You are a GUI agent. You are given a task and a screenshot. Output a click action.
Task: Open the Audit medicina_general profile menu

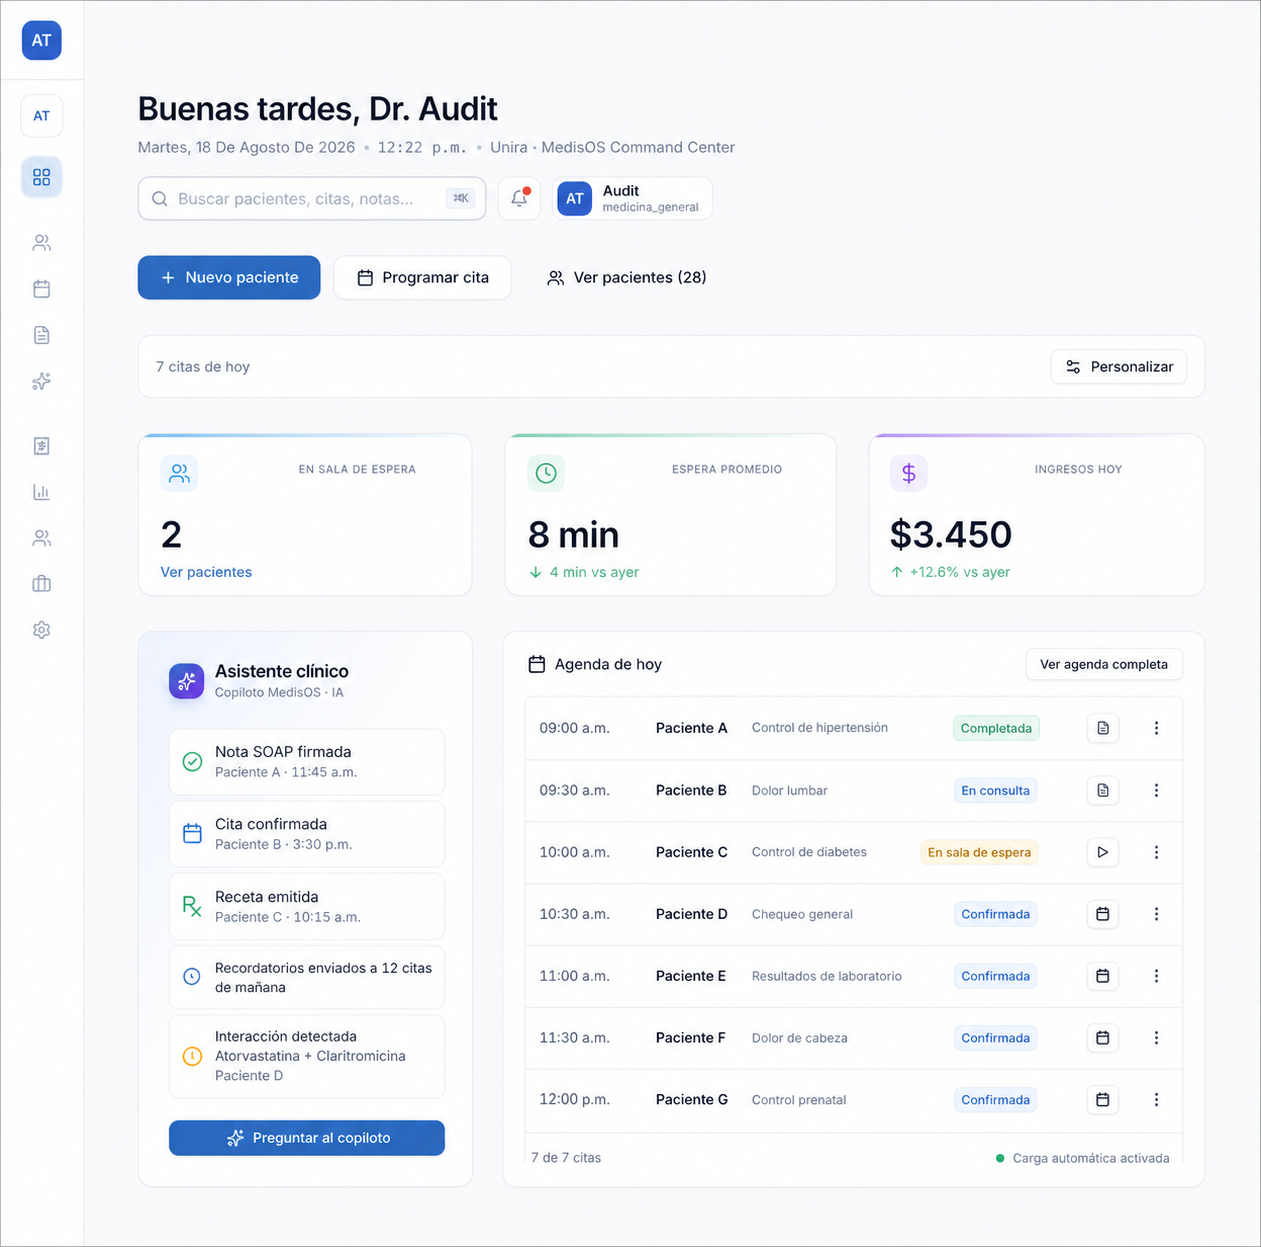point(632,198)
